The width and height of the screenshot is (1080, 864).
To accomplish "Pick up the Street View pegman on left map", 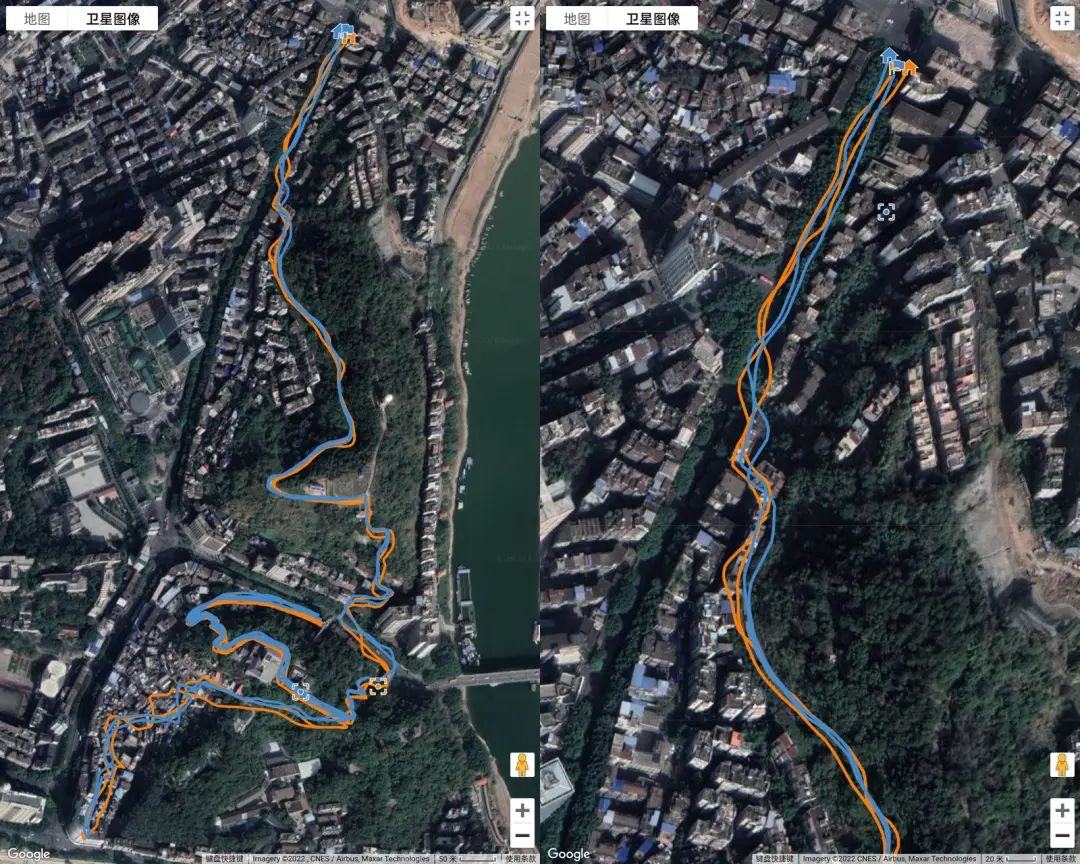I will click(x=522, y=765).
